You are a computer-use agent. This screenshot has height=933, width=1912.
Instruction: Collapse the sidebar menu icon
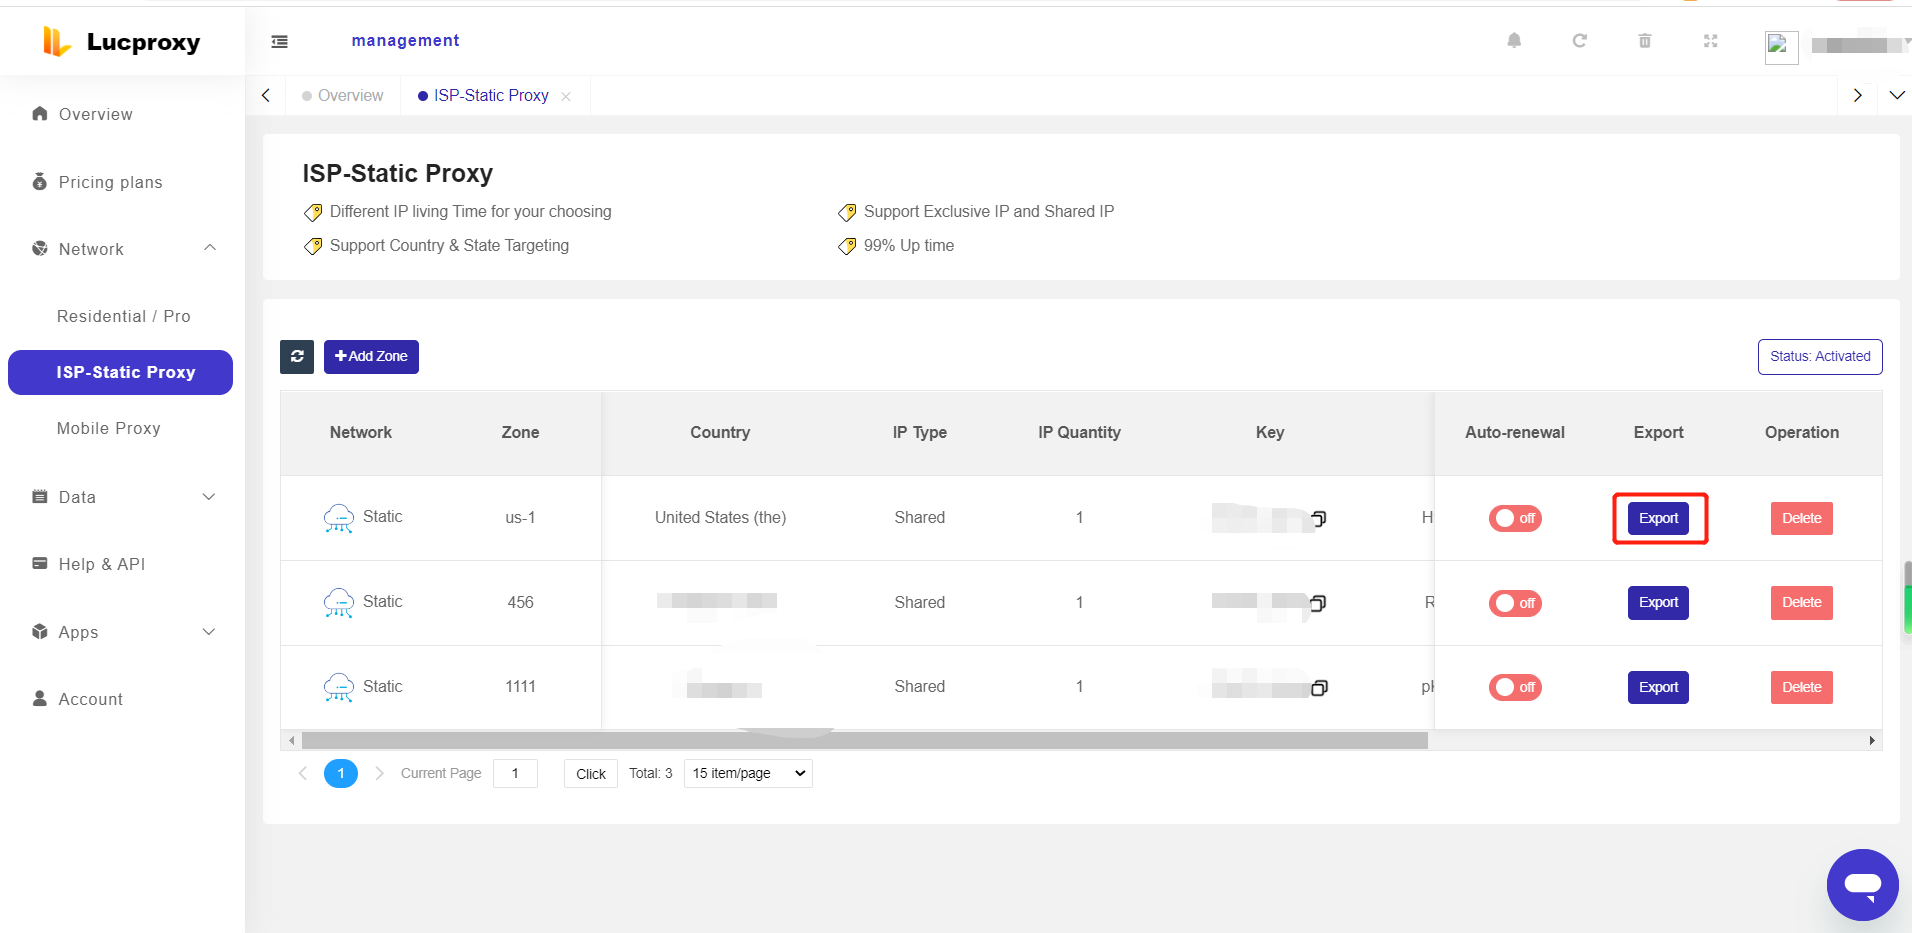click(x=280, y=41)
